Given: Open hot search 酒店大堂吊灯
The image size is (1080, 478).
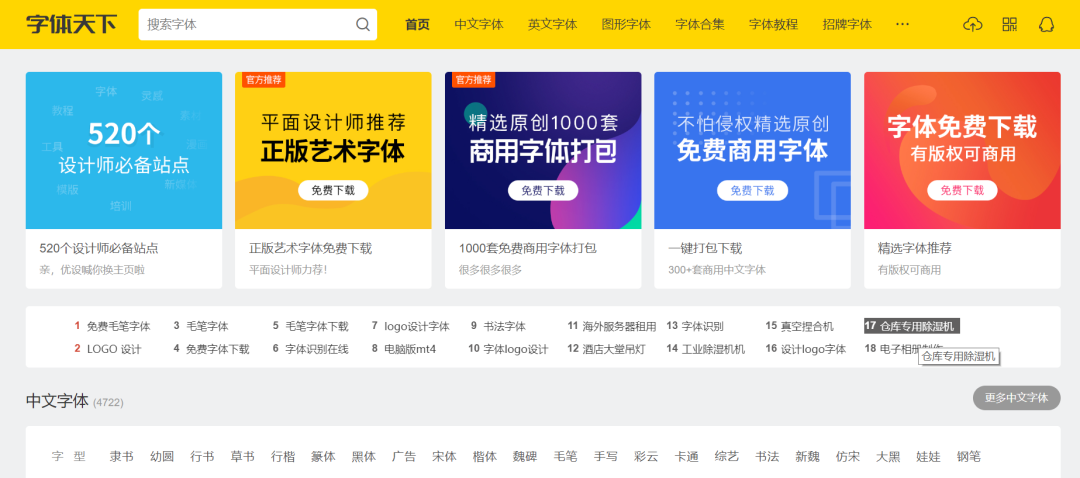Looking at the screenshot, I should (614, 349).
